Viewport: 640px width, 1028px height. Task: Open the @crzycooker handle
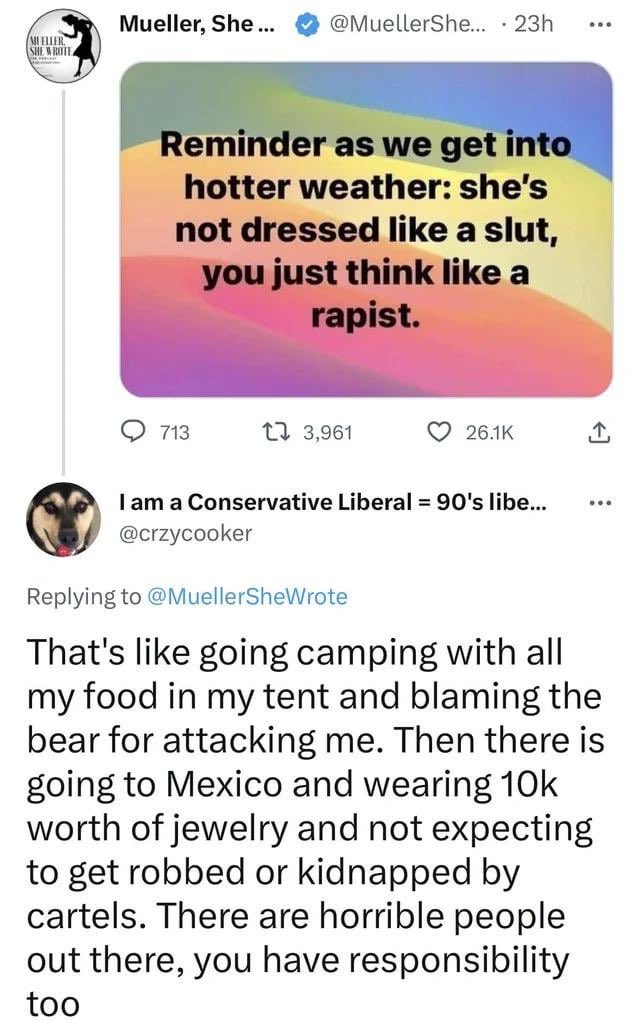(x=185, y=533)
